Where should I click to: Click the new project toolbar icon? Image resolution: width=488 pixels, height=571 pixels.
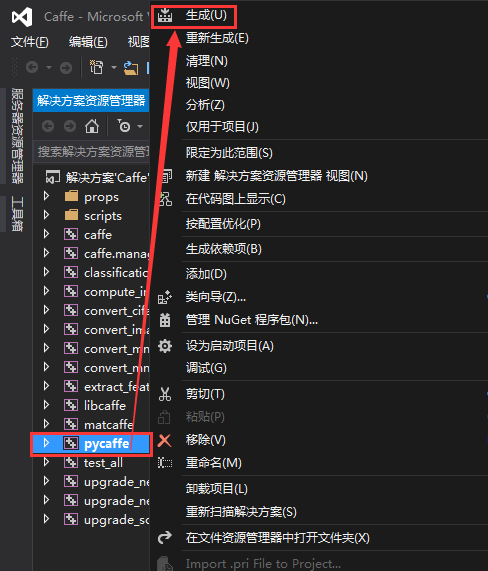[97, 67]
